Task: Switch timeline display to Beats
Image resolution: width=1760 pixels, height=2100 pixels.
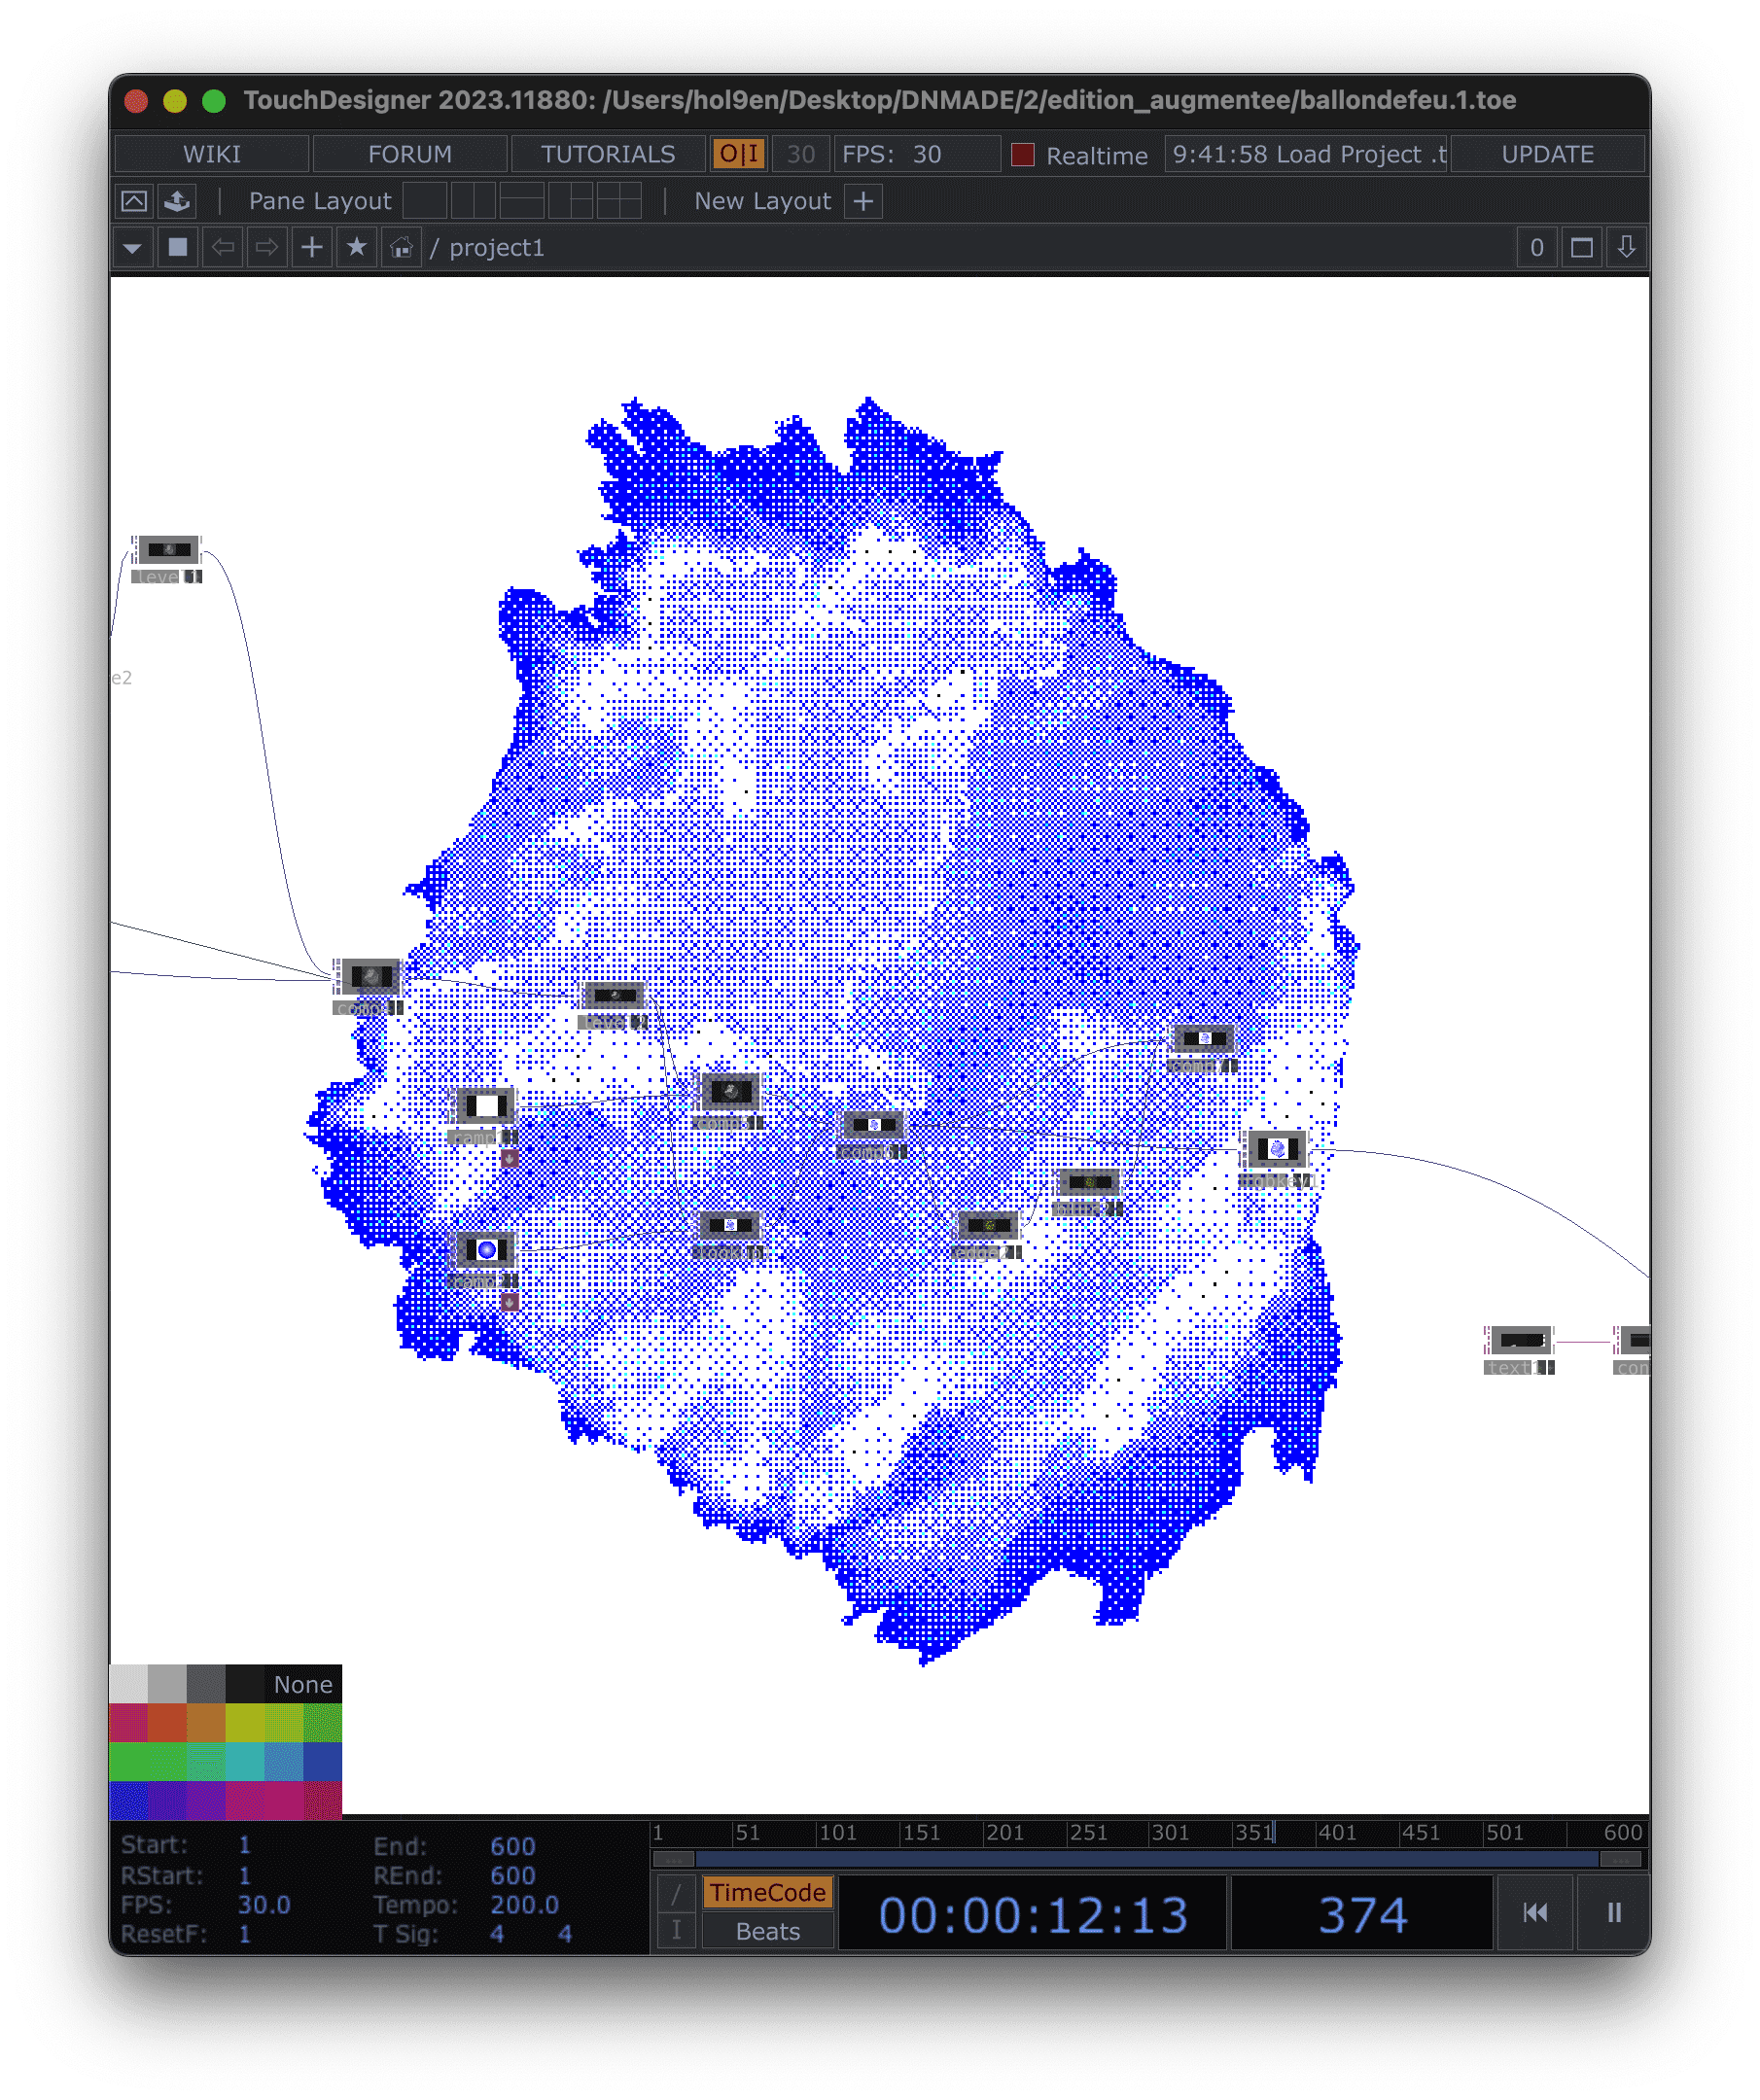Action: (767, 1931)
